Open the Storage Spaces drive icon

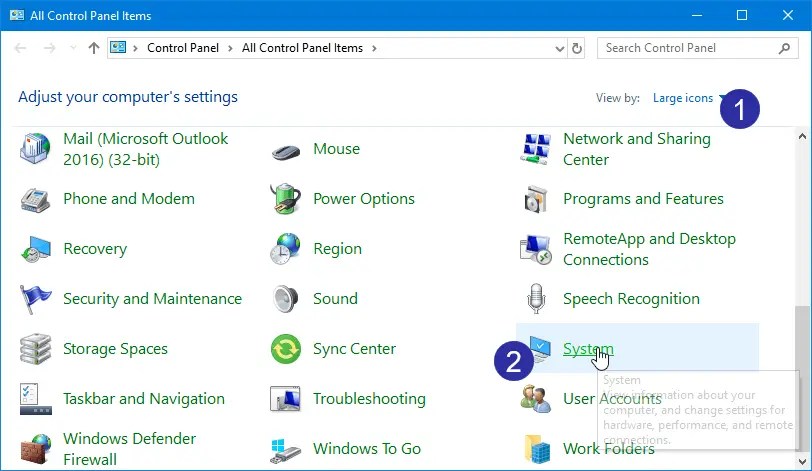(x=36, y=349)
